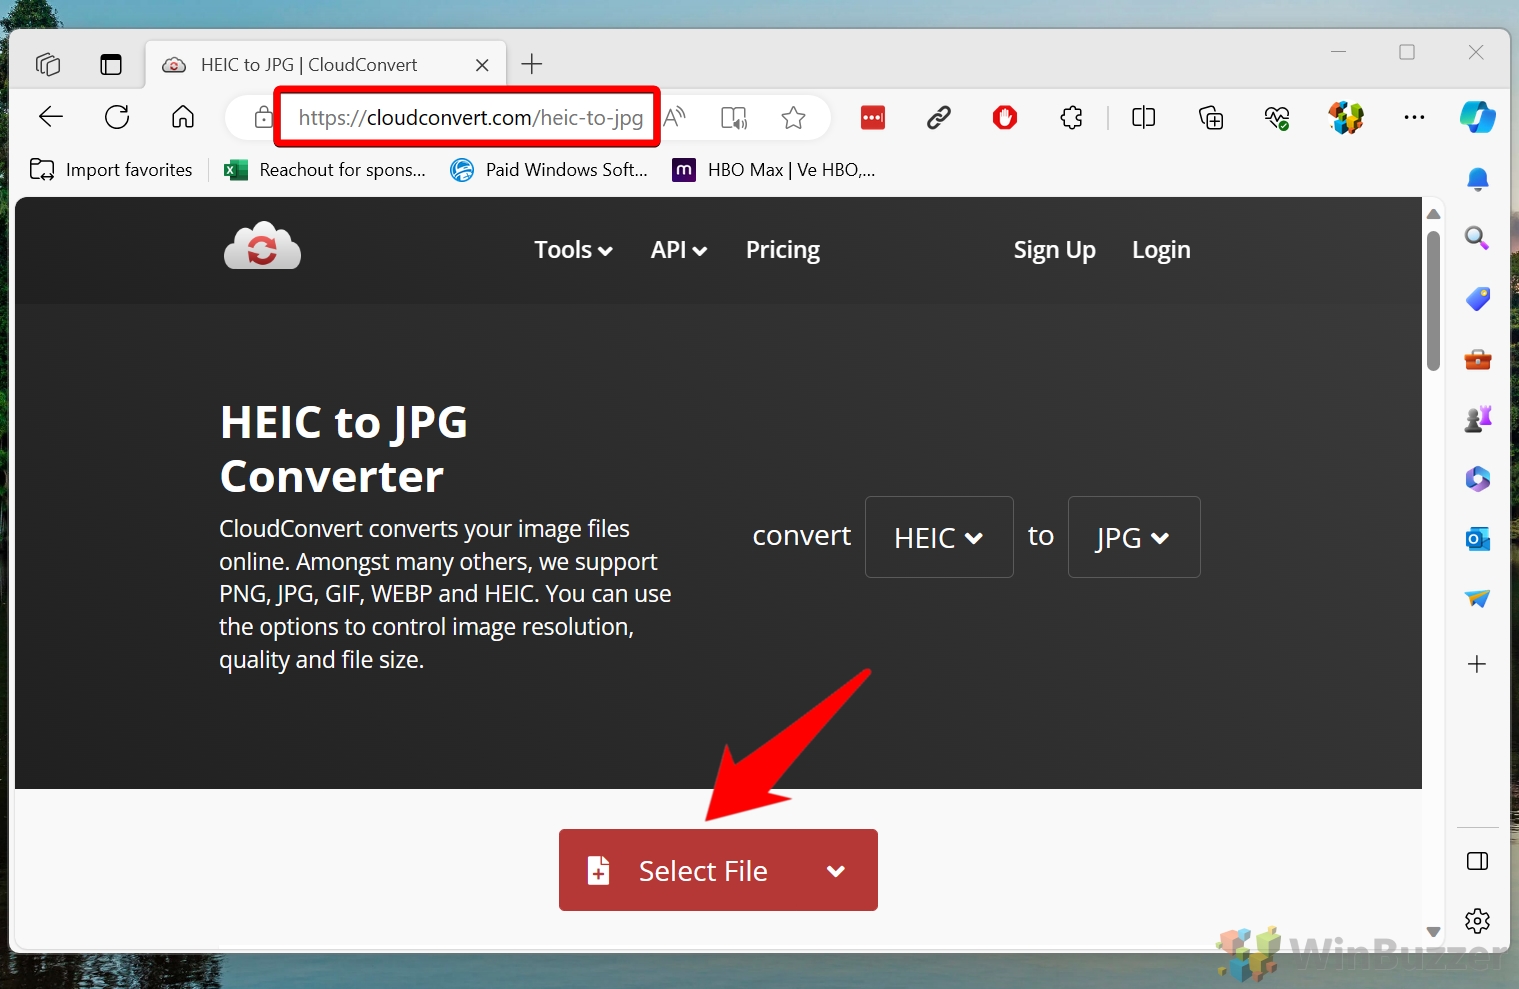Toggle split screen view
1519x989 pixels.
click(x=1143, y=118)
